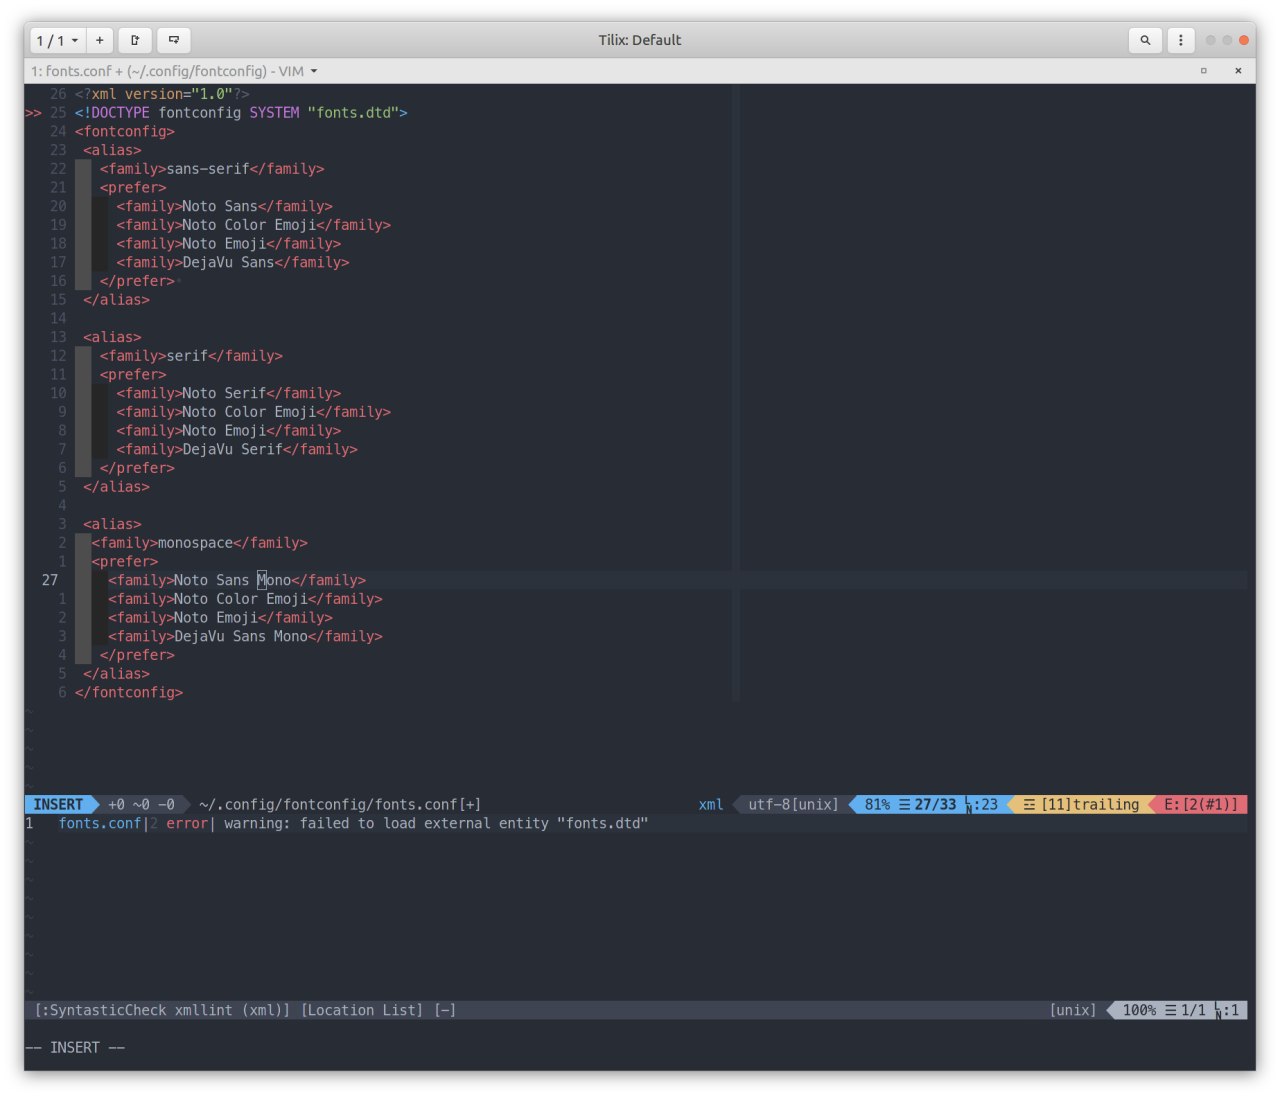
Task: Close the Tilix window with the orange button
Action: click(x=1244, y=40)
